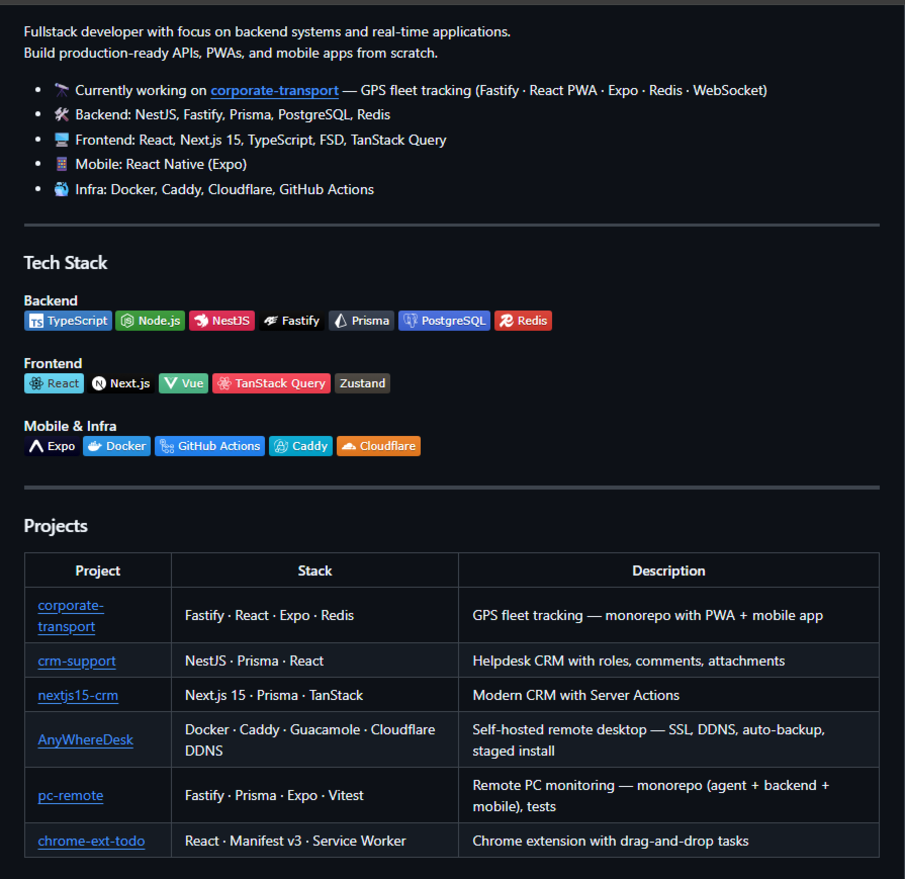Click 'Chrome extension with drag-and-drop tasks' description
This screenshot has width=905, height=879.
(668, 841)
